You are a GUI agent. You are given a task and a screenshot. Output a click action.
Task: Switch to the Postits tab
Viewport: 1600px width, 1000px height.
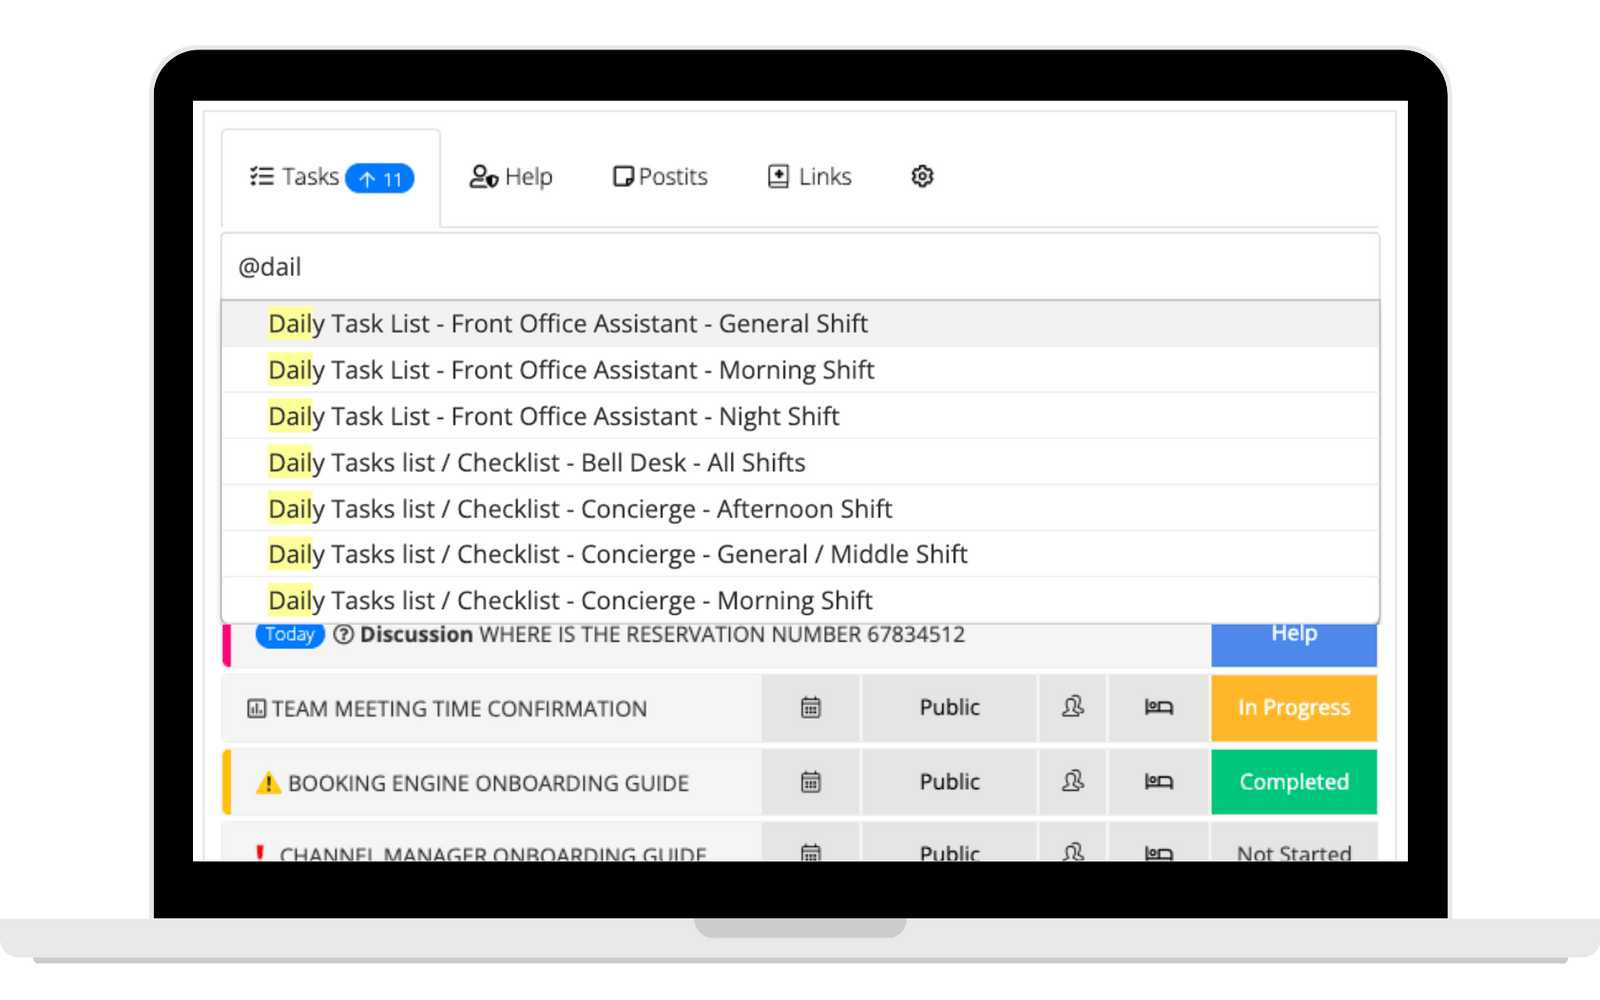[660, 177]
